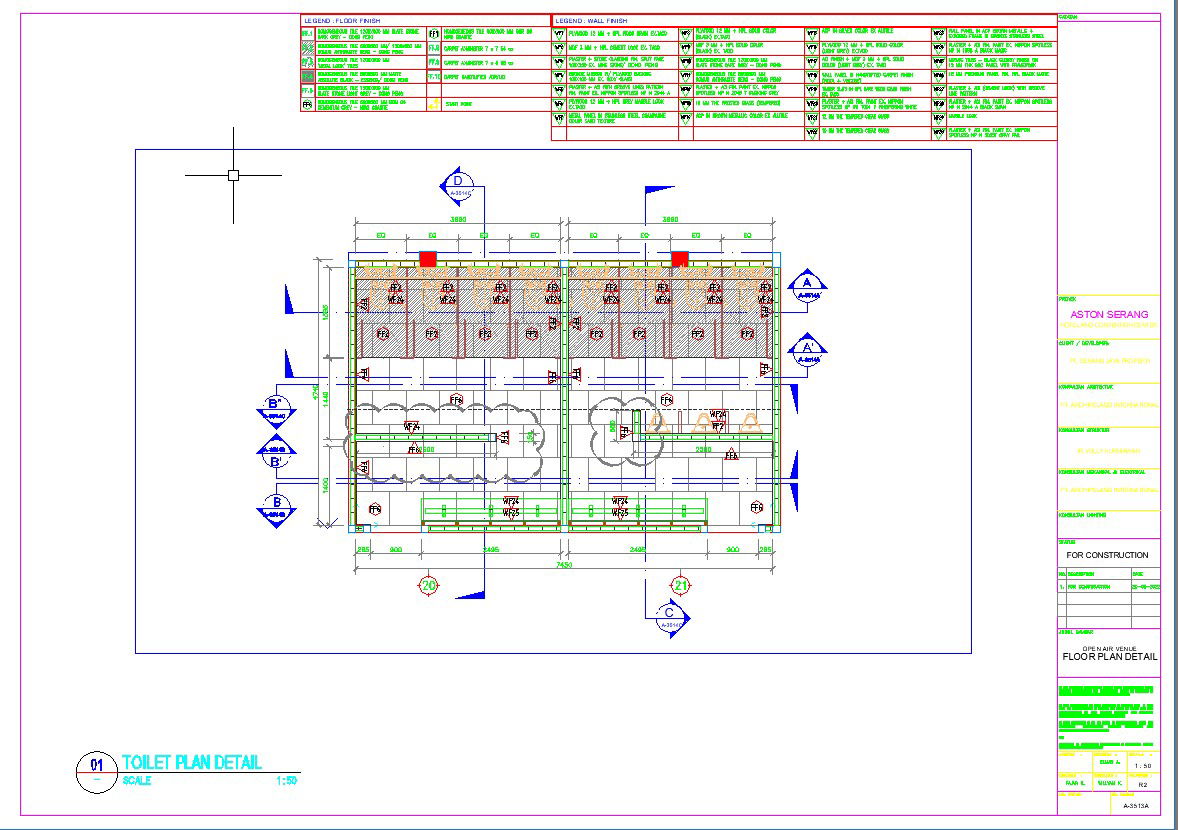The height and width of the screenshot is (830, 1178).
Task: Click the TOILET PLAN DETAIL title text
Action: [x=192, y=762]
